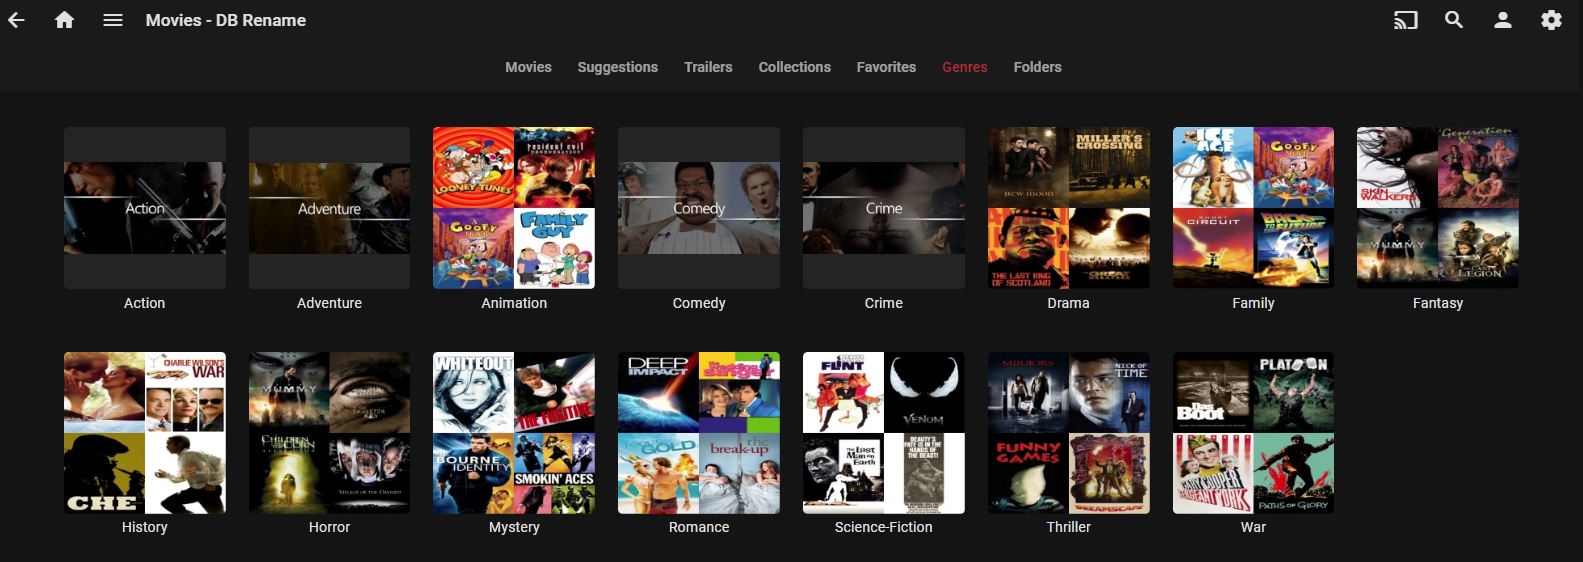Image resolution: width=1583 pixels, height=562 pixels.
Task: Click the Science-Fiction text label
Action: (x=884, y=527)
